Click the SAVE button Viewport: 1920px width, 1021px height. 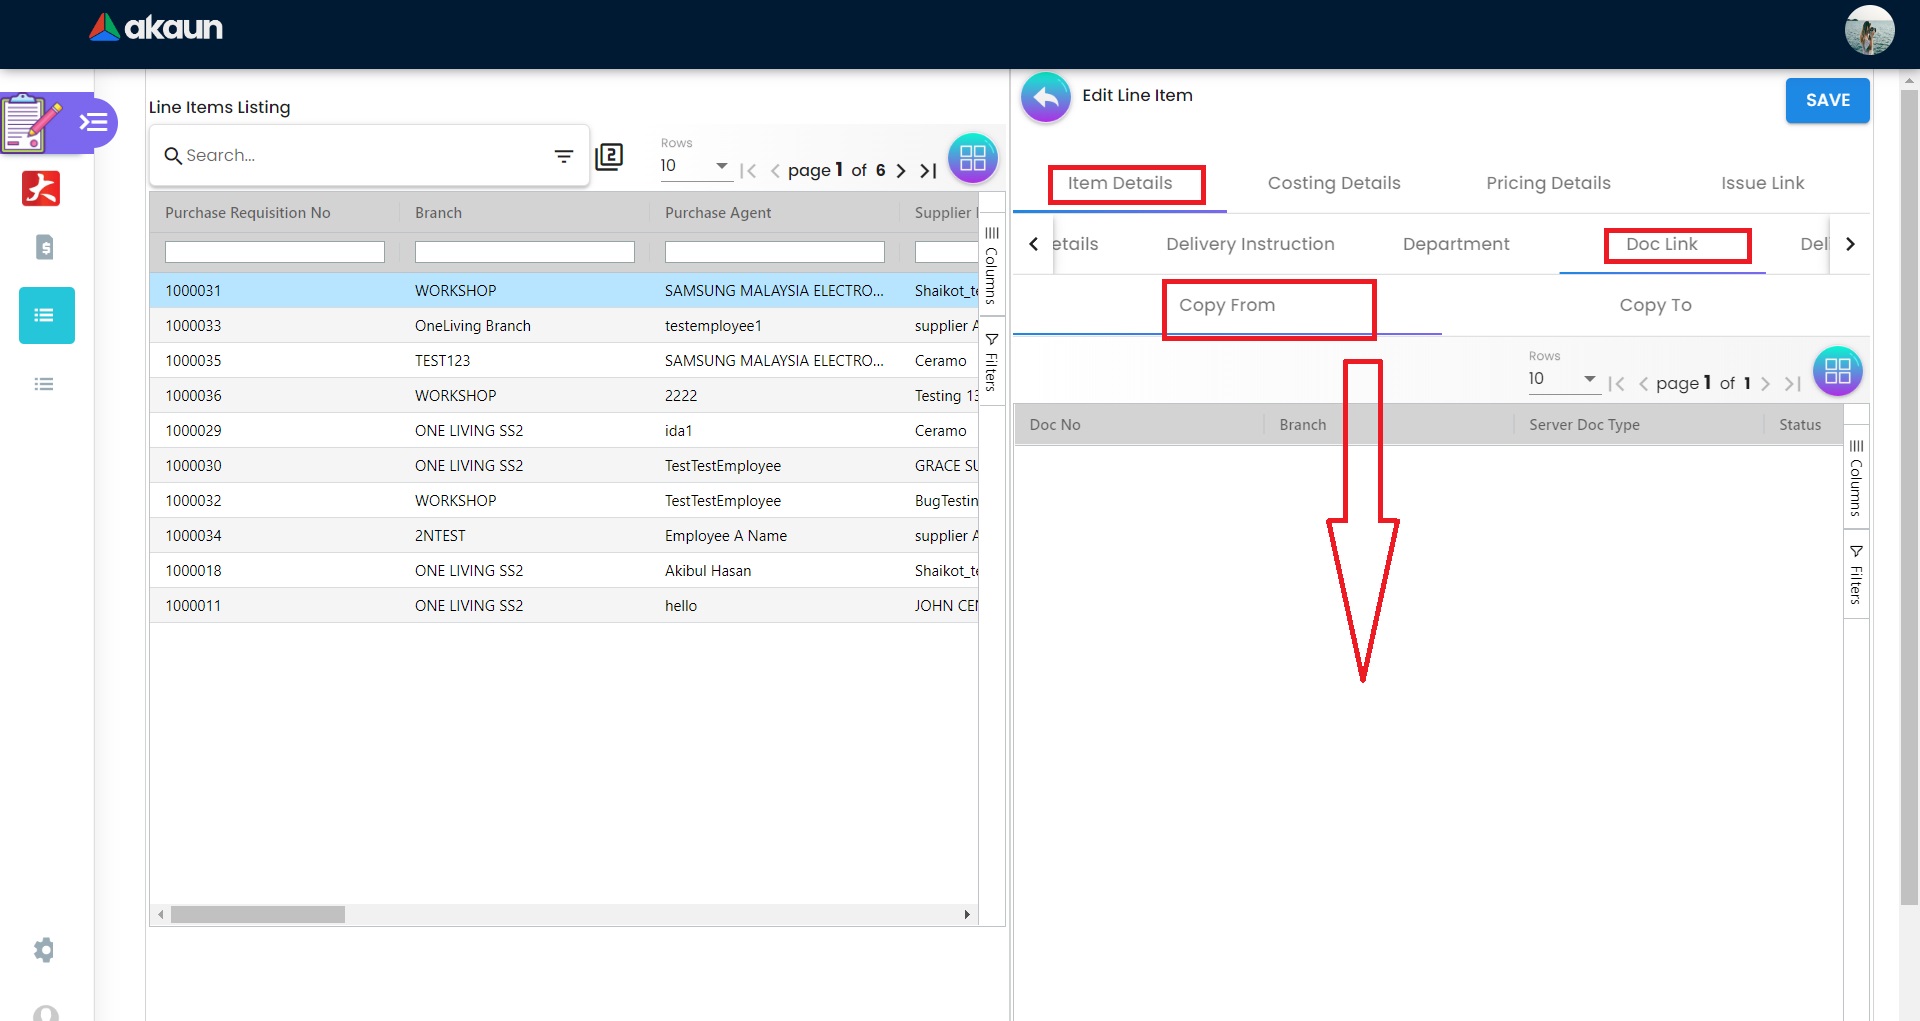coord(1827,100)
